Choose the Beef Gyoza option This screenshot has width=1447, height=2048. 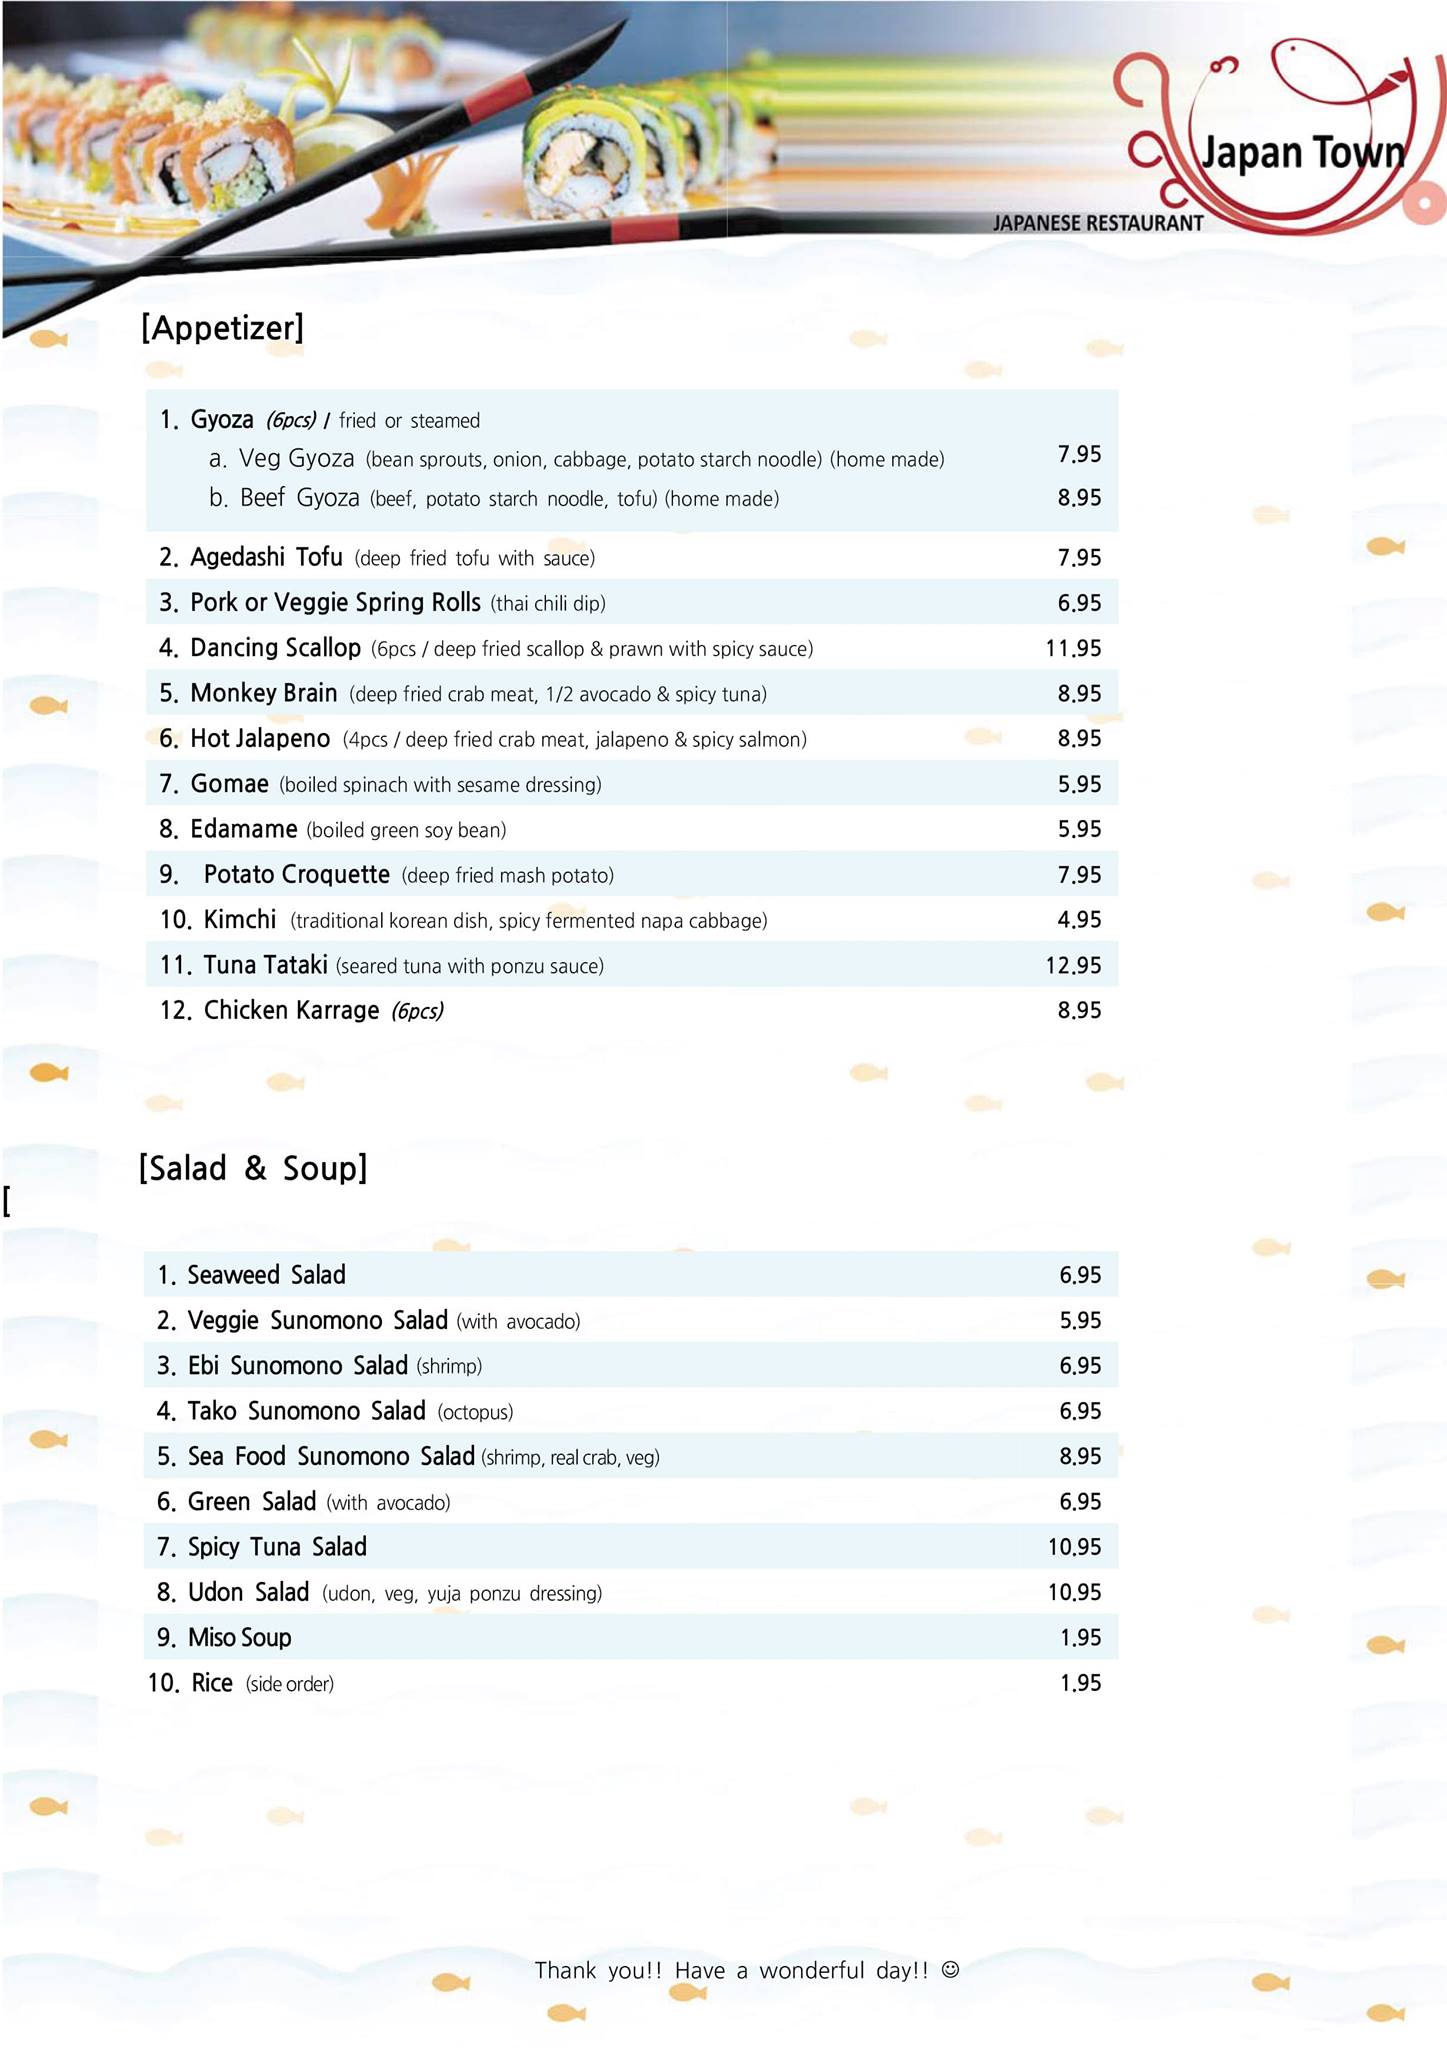tap(299, 498)
